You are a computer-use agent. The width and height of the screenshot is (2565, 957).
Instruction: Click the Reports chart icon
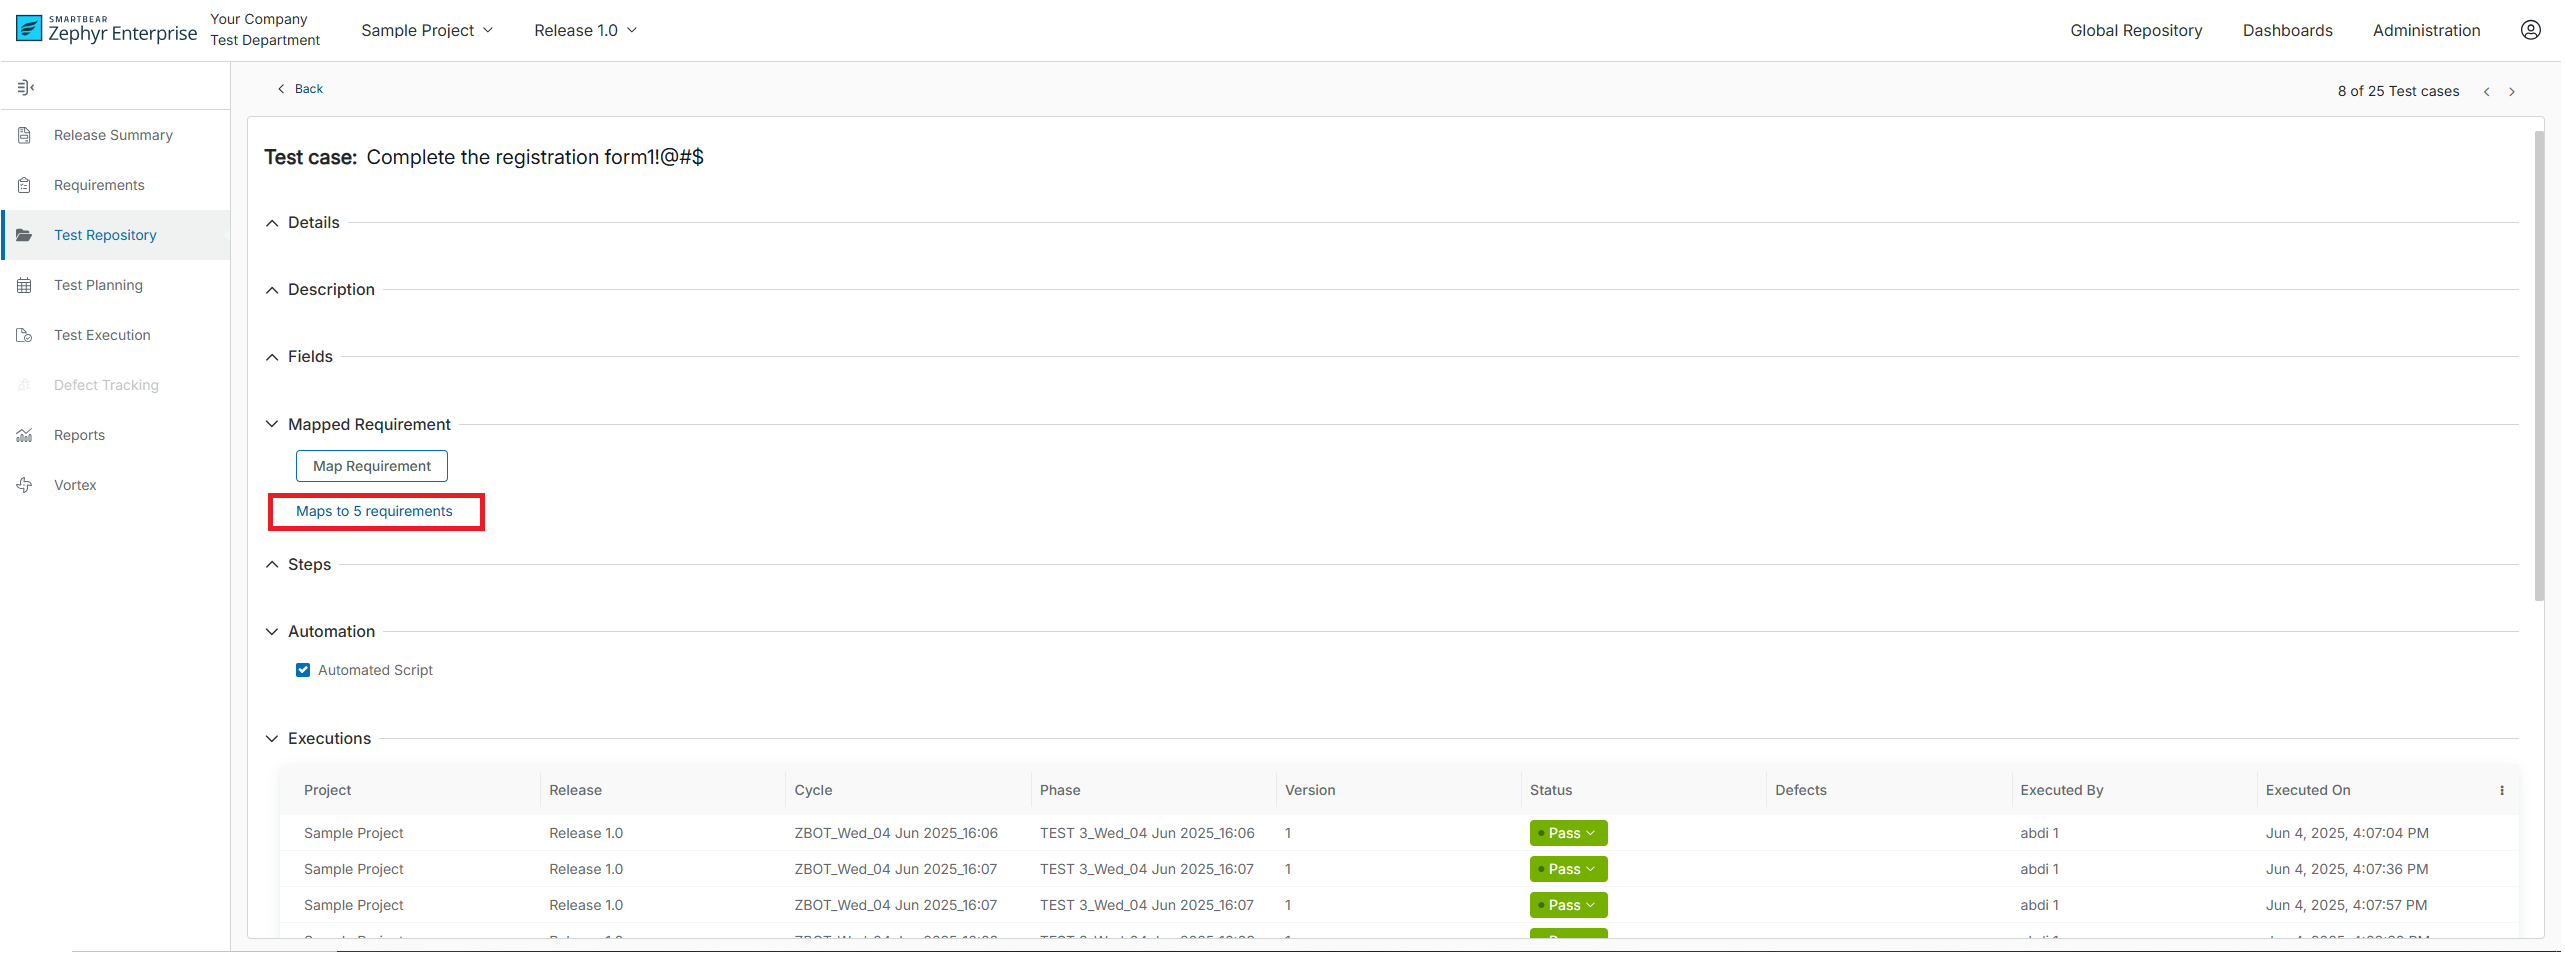[x=25, y=435]
